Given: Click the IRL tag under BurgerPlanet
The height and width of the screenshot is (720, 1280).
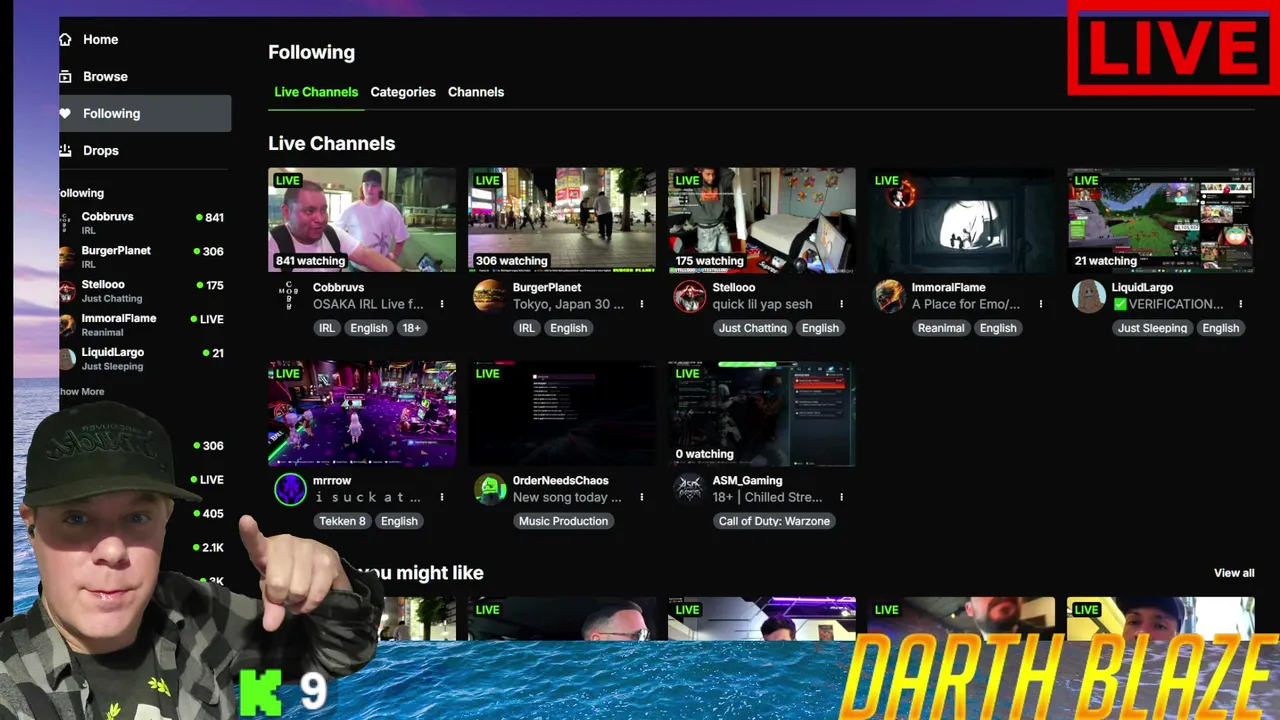Looking at the screenshot, I should point(527,328).
